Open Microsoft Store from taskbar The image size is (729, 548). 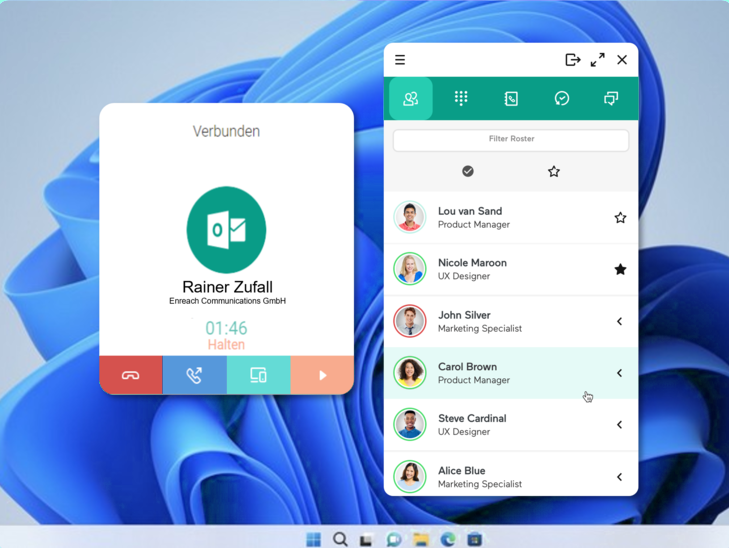pyautogui.click(x=474, y=539)
